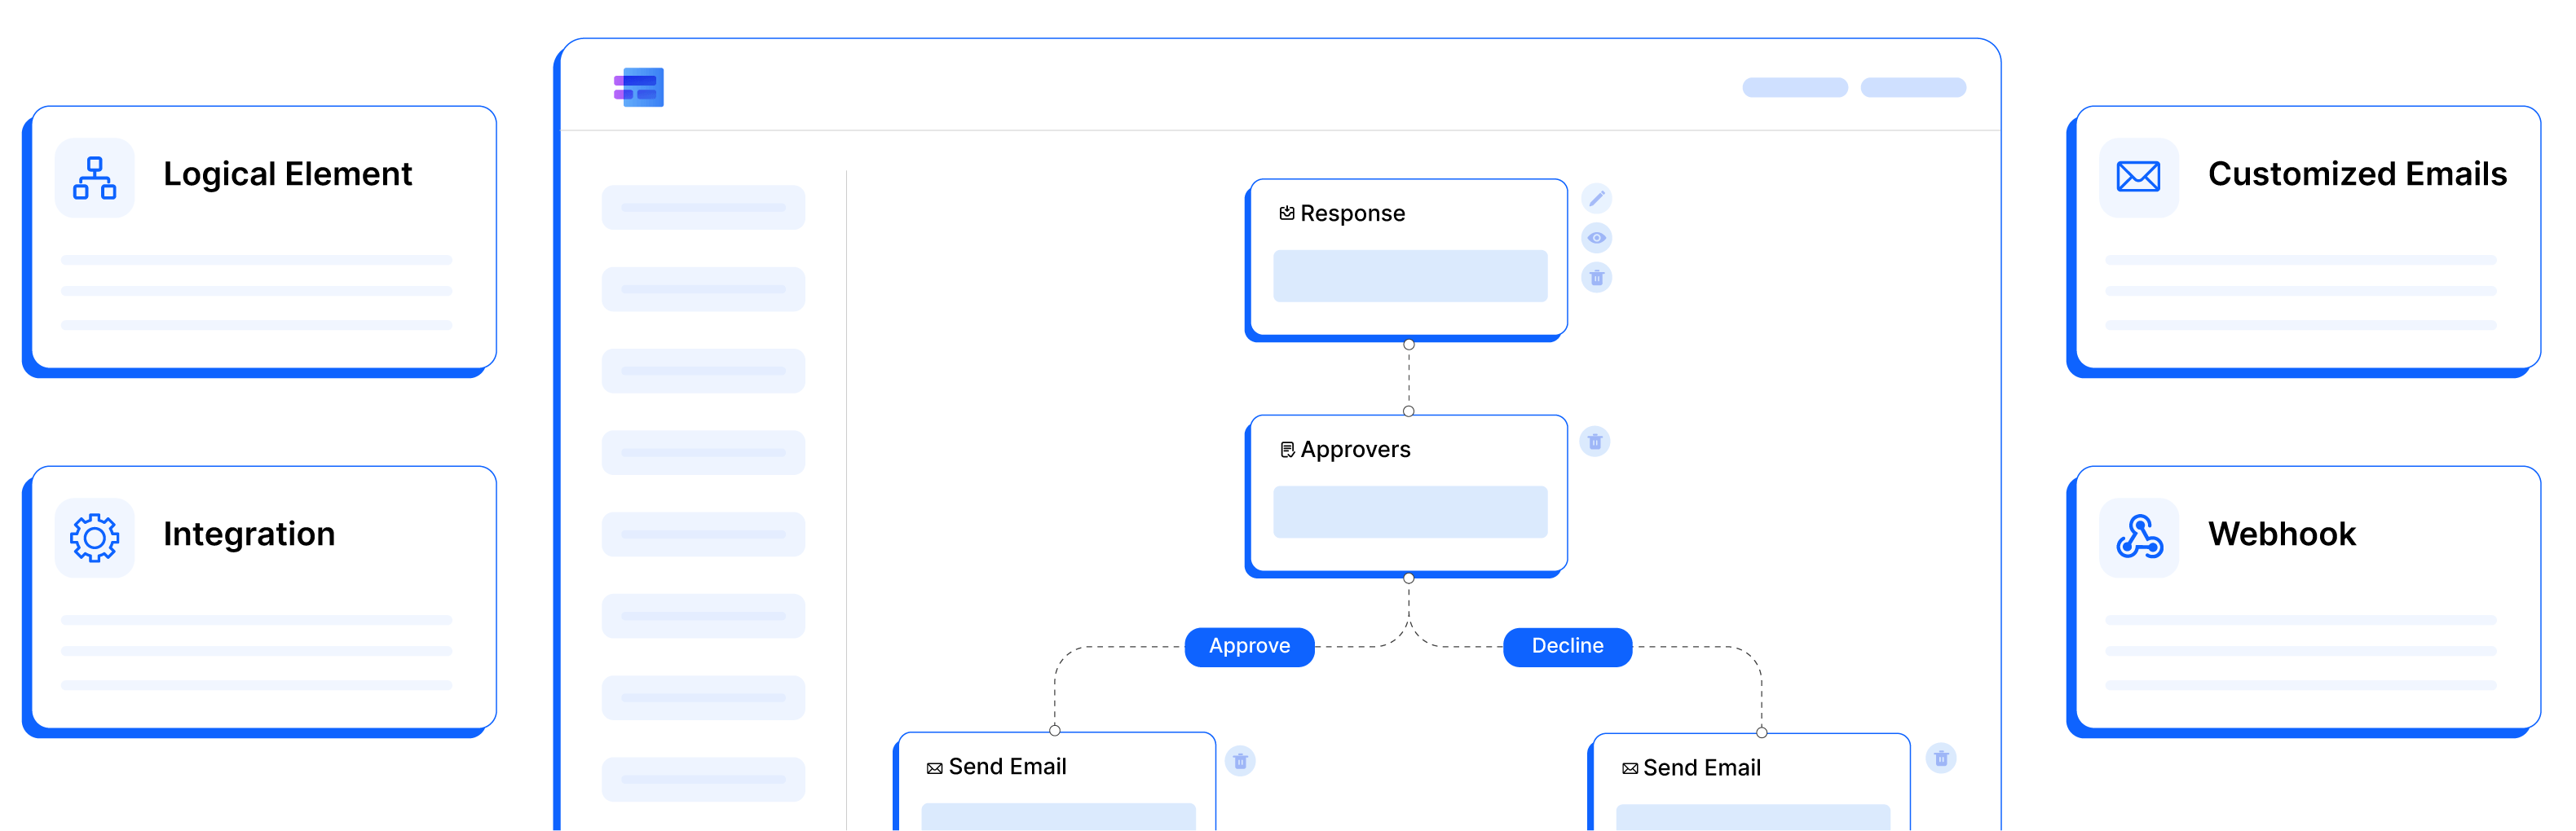Delete the left Send Email node
Image resolution: width=2576 pixels, height=831 pixels.
(1240, 761)
